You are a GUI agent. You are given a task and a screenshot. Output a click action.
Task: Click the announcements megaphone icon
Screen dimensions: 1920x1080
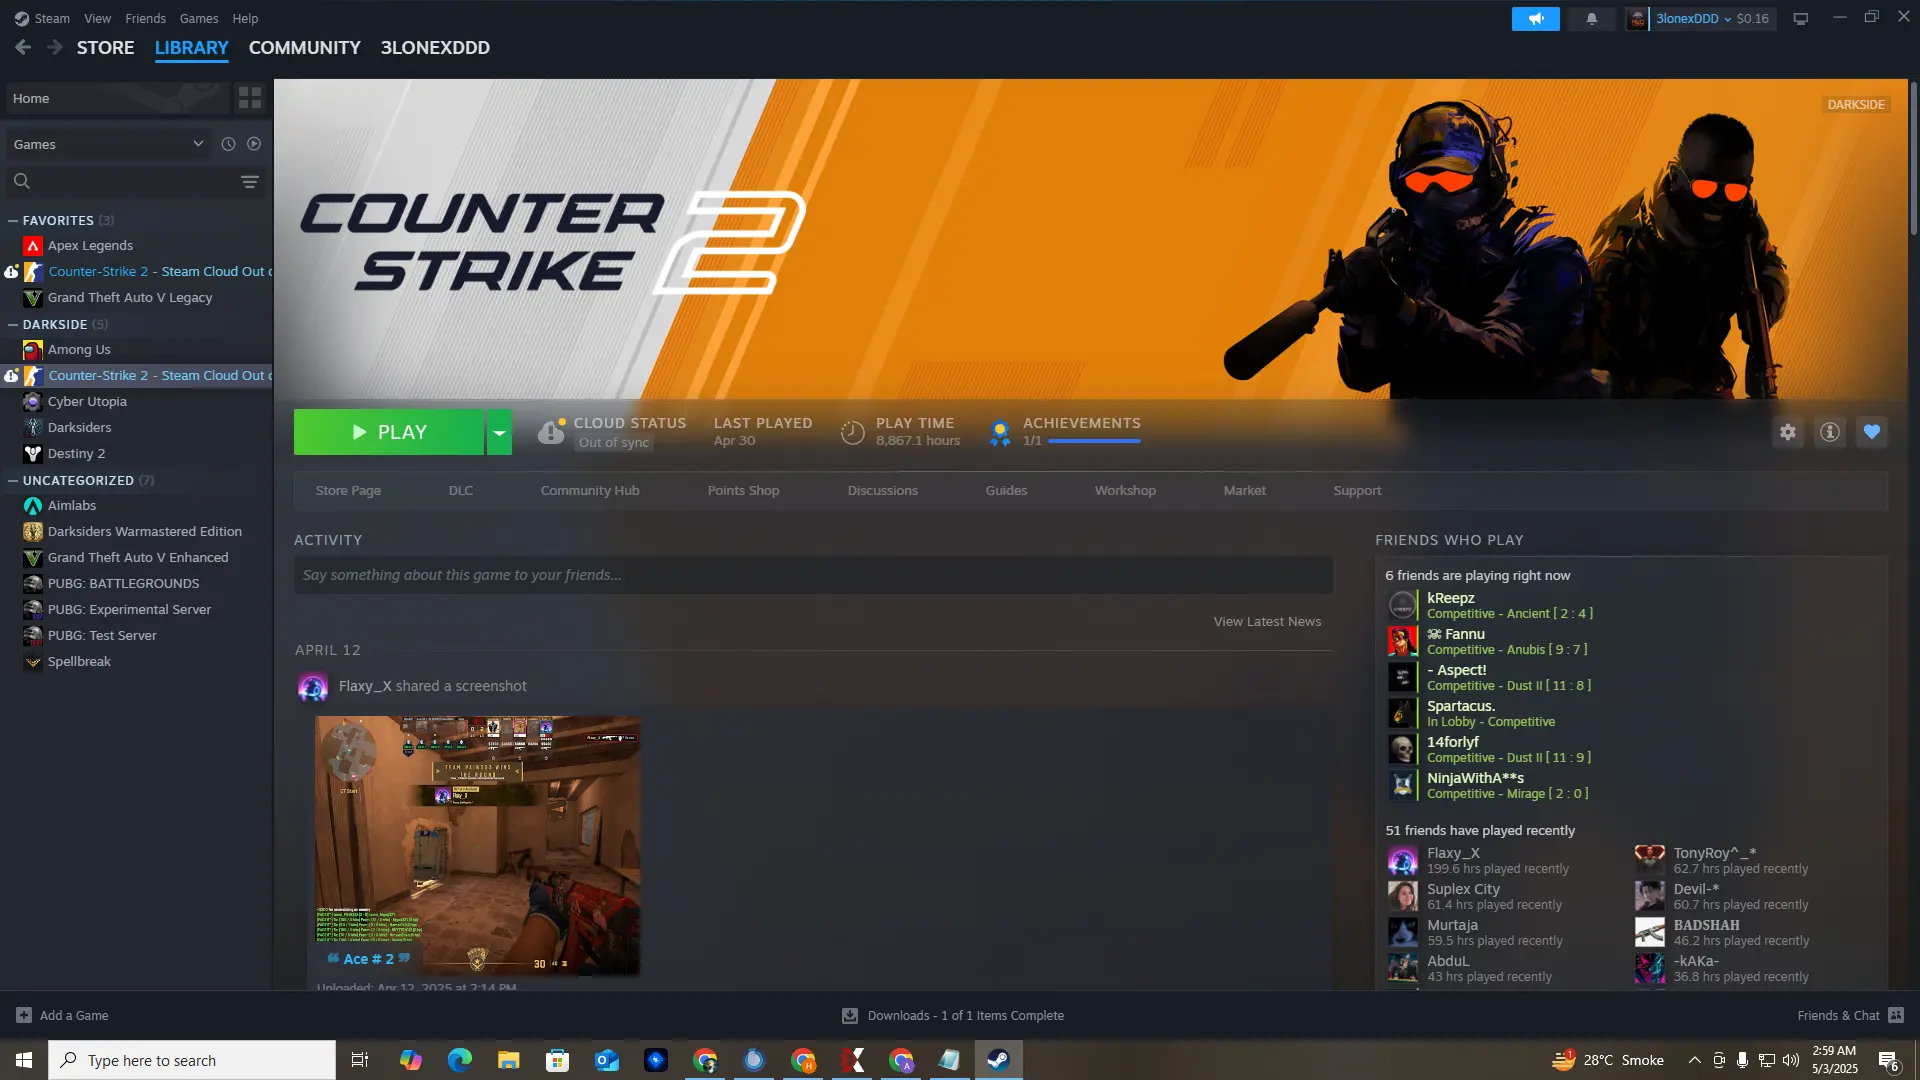click(x=1535, y=18)
